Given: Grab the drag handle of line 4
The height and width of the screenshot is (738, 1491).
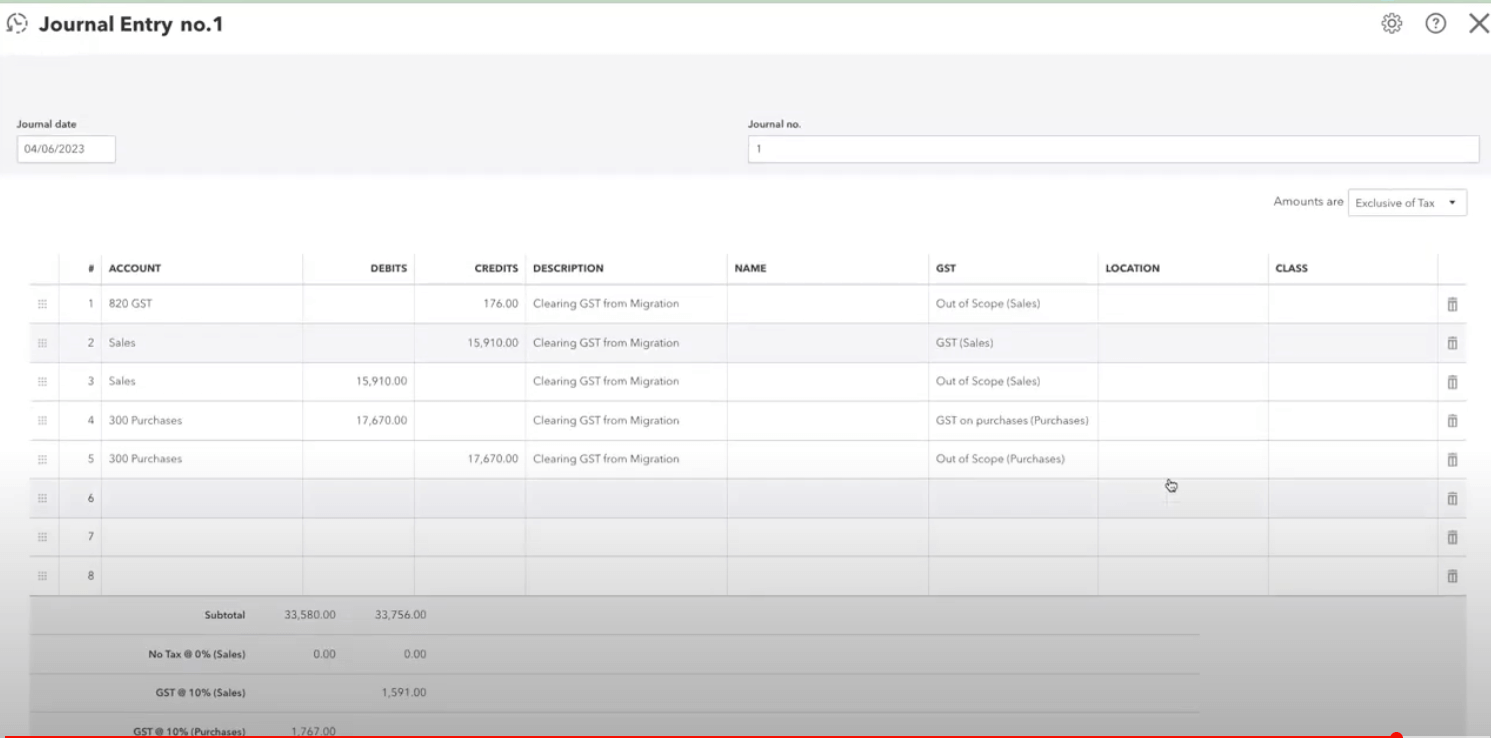Looking at the screenshot, I should click(42, 420).
